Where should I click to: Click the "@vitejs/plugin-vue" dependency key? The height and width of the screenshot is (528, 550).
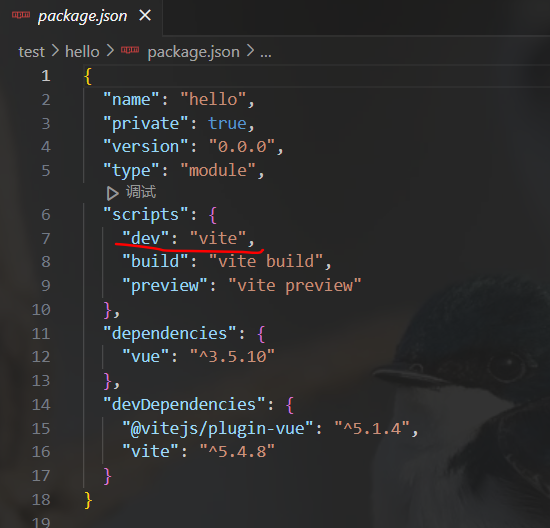coord(217,429)
